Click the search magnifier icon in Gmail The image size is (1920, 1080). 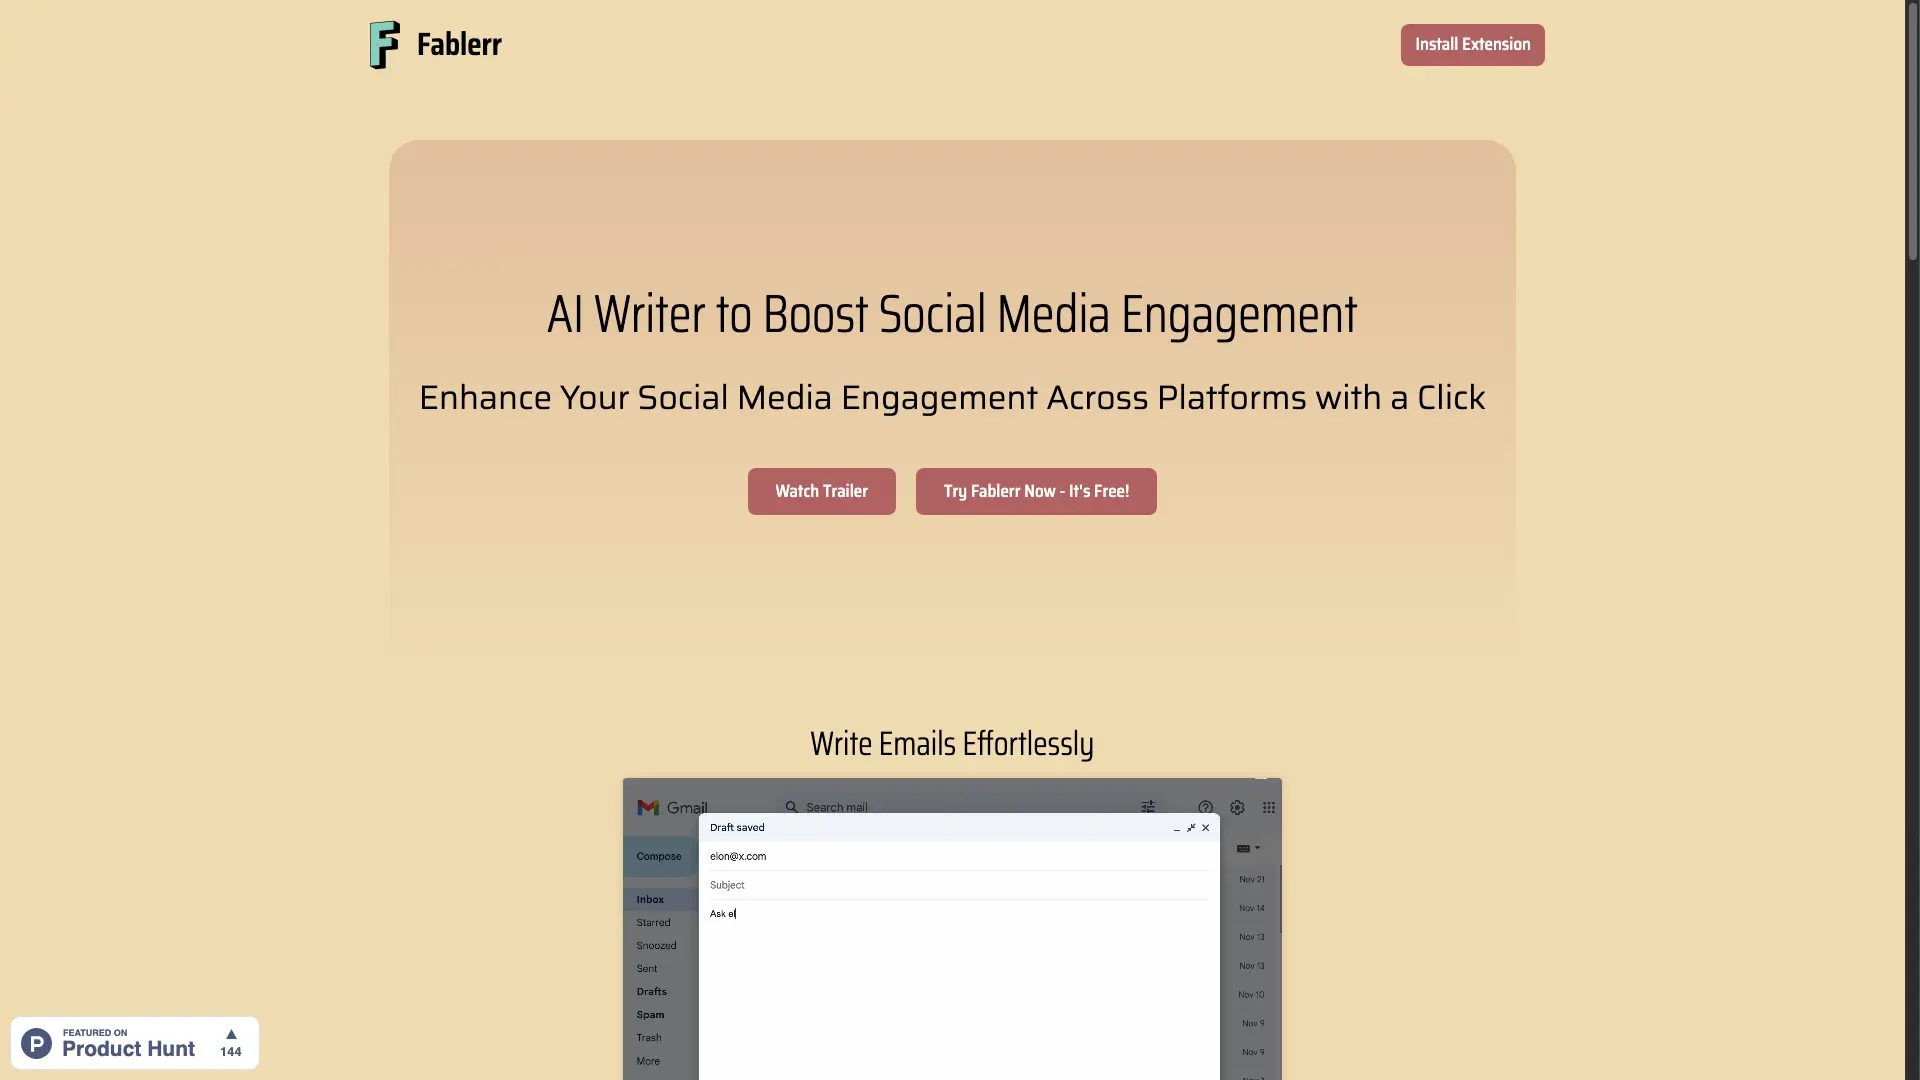click(791, 807)
